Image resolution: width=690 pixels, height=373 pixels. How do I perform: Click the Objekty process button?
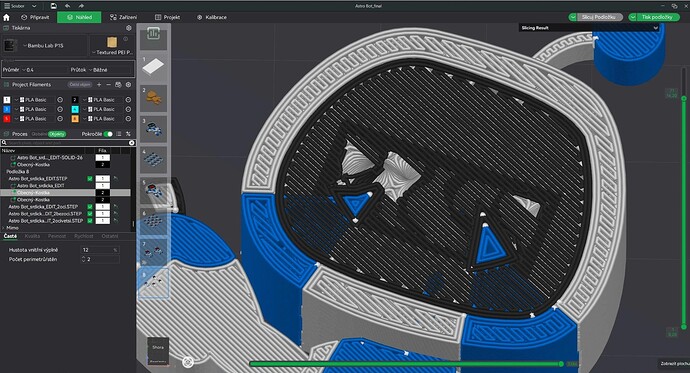pyautogui.click(x=57, y=134)
